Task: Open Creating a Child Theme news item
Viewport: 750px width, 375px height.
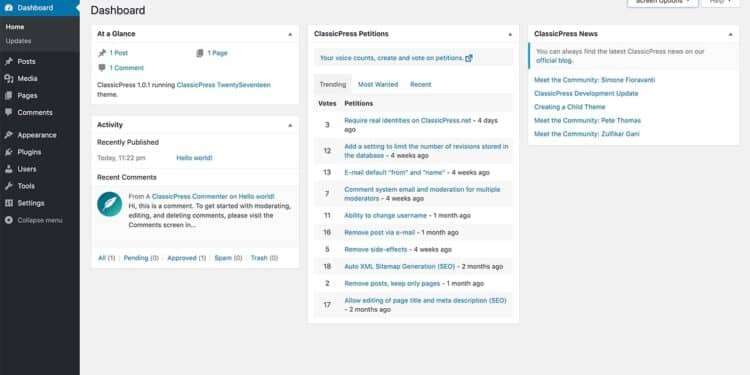Action: point(570,107)
